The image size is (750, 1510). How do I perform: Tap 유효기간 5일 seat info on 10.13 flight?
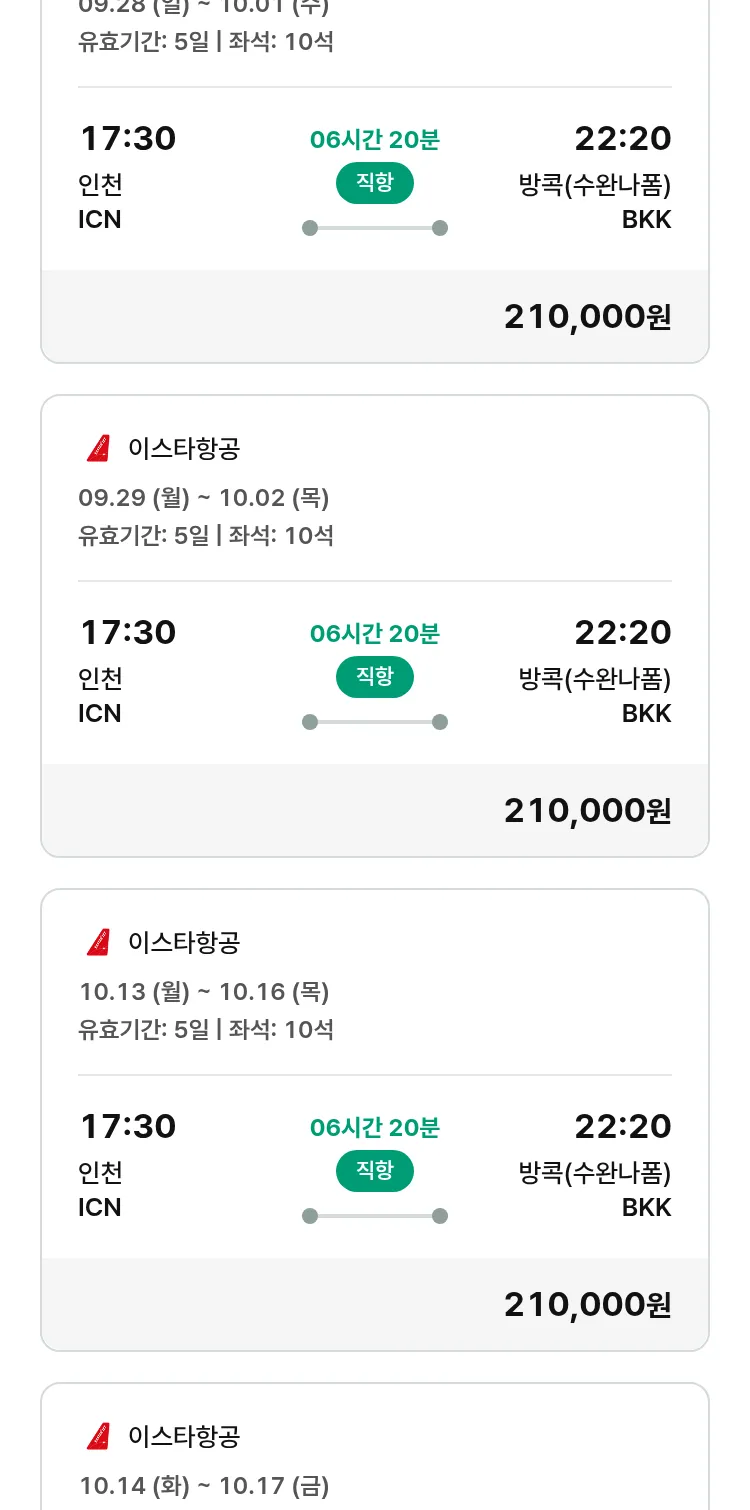coord(206,1029)
